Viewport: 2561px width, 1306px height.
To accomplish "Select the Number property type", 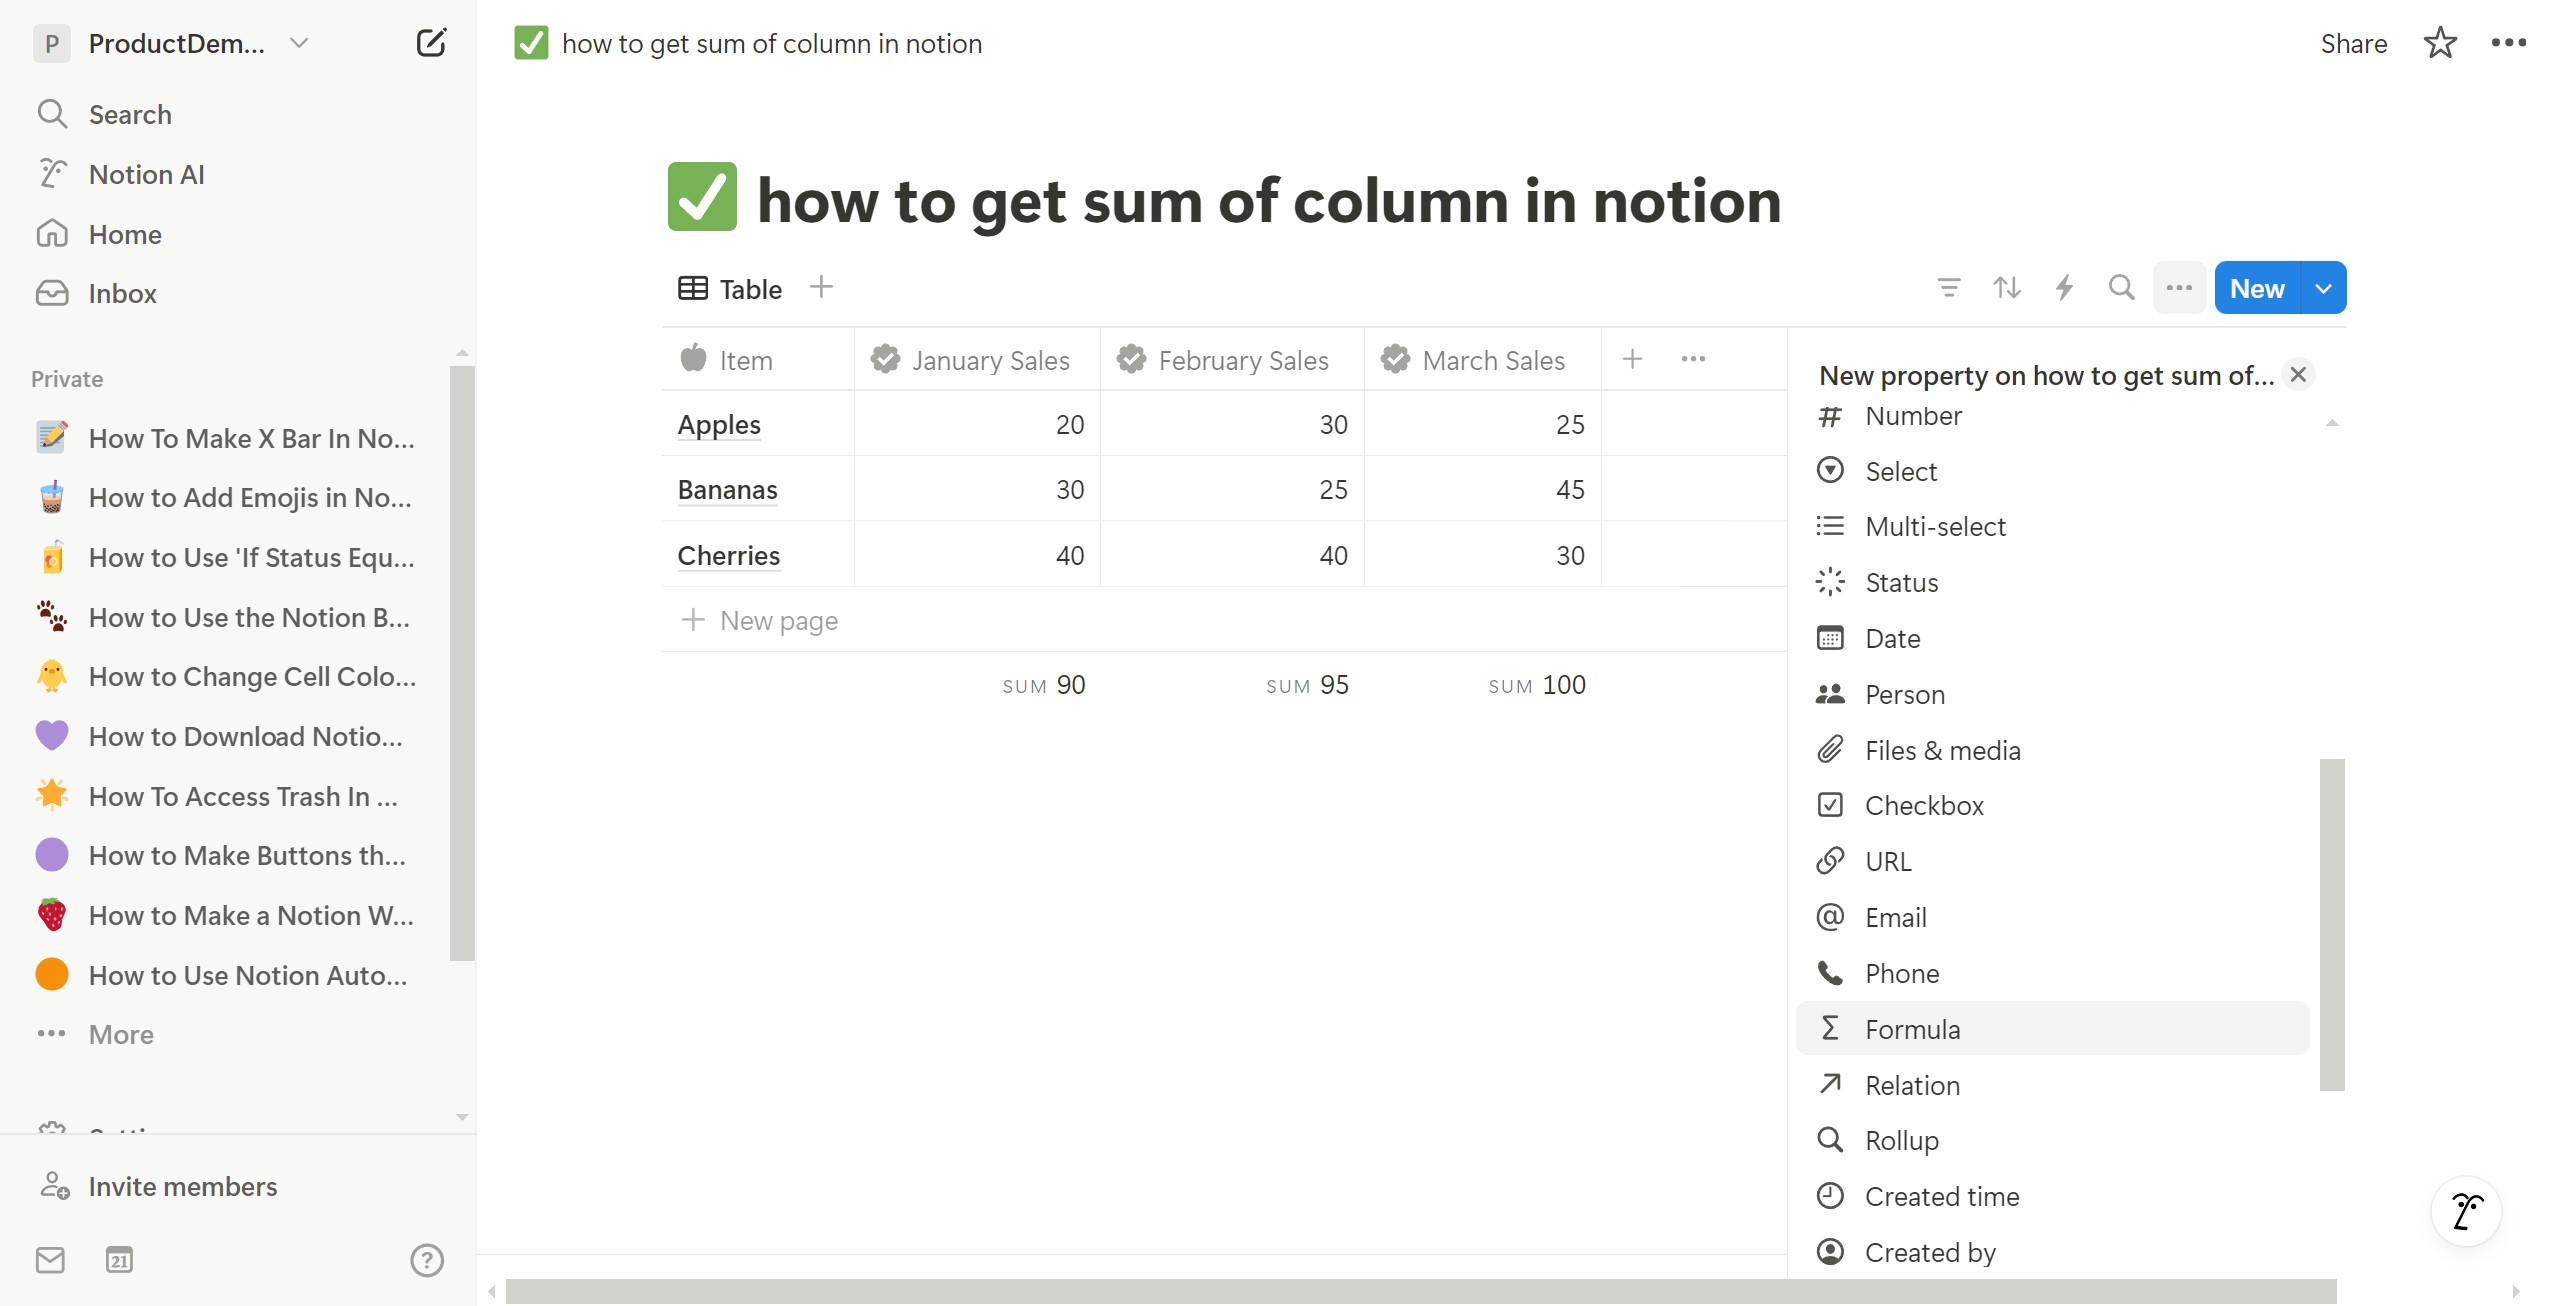I will point(2052,416).
